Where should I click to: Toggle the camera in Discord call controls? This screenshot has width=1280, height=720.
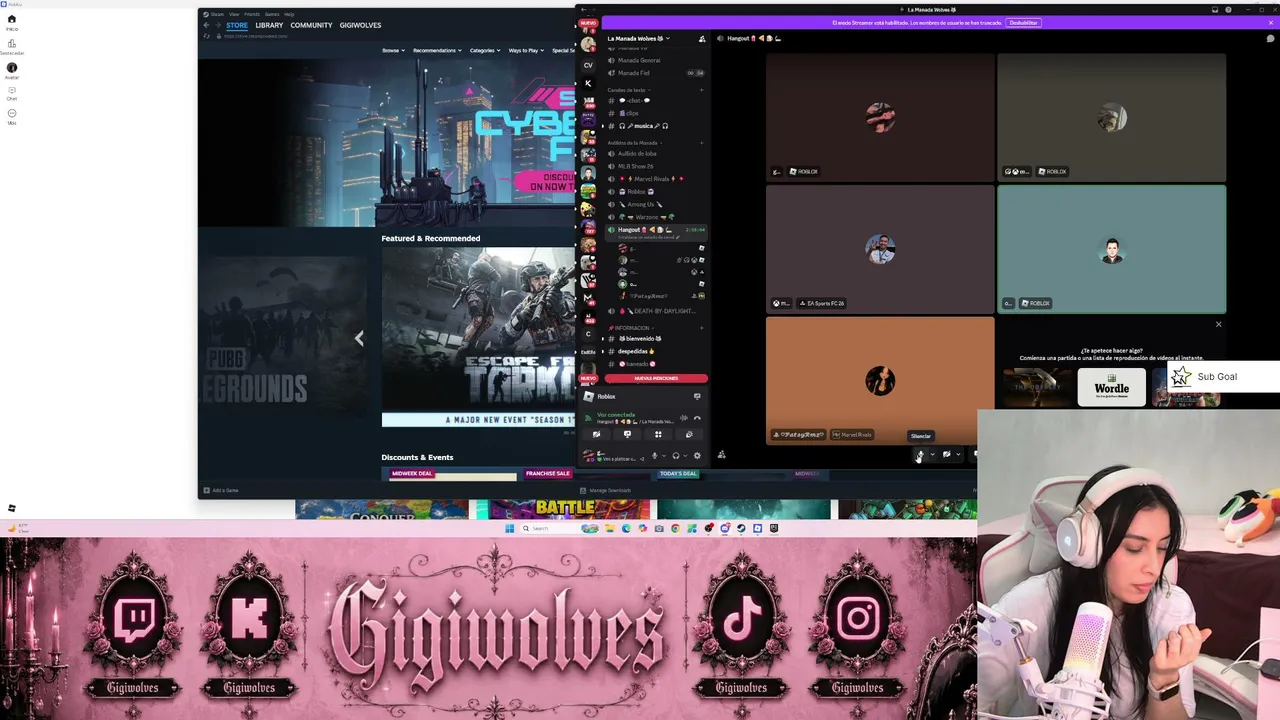pyautogui.click(x=946, y=455)
